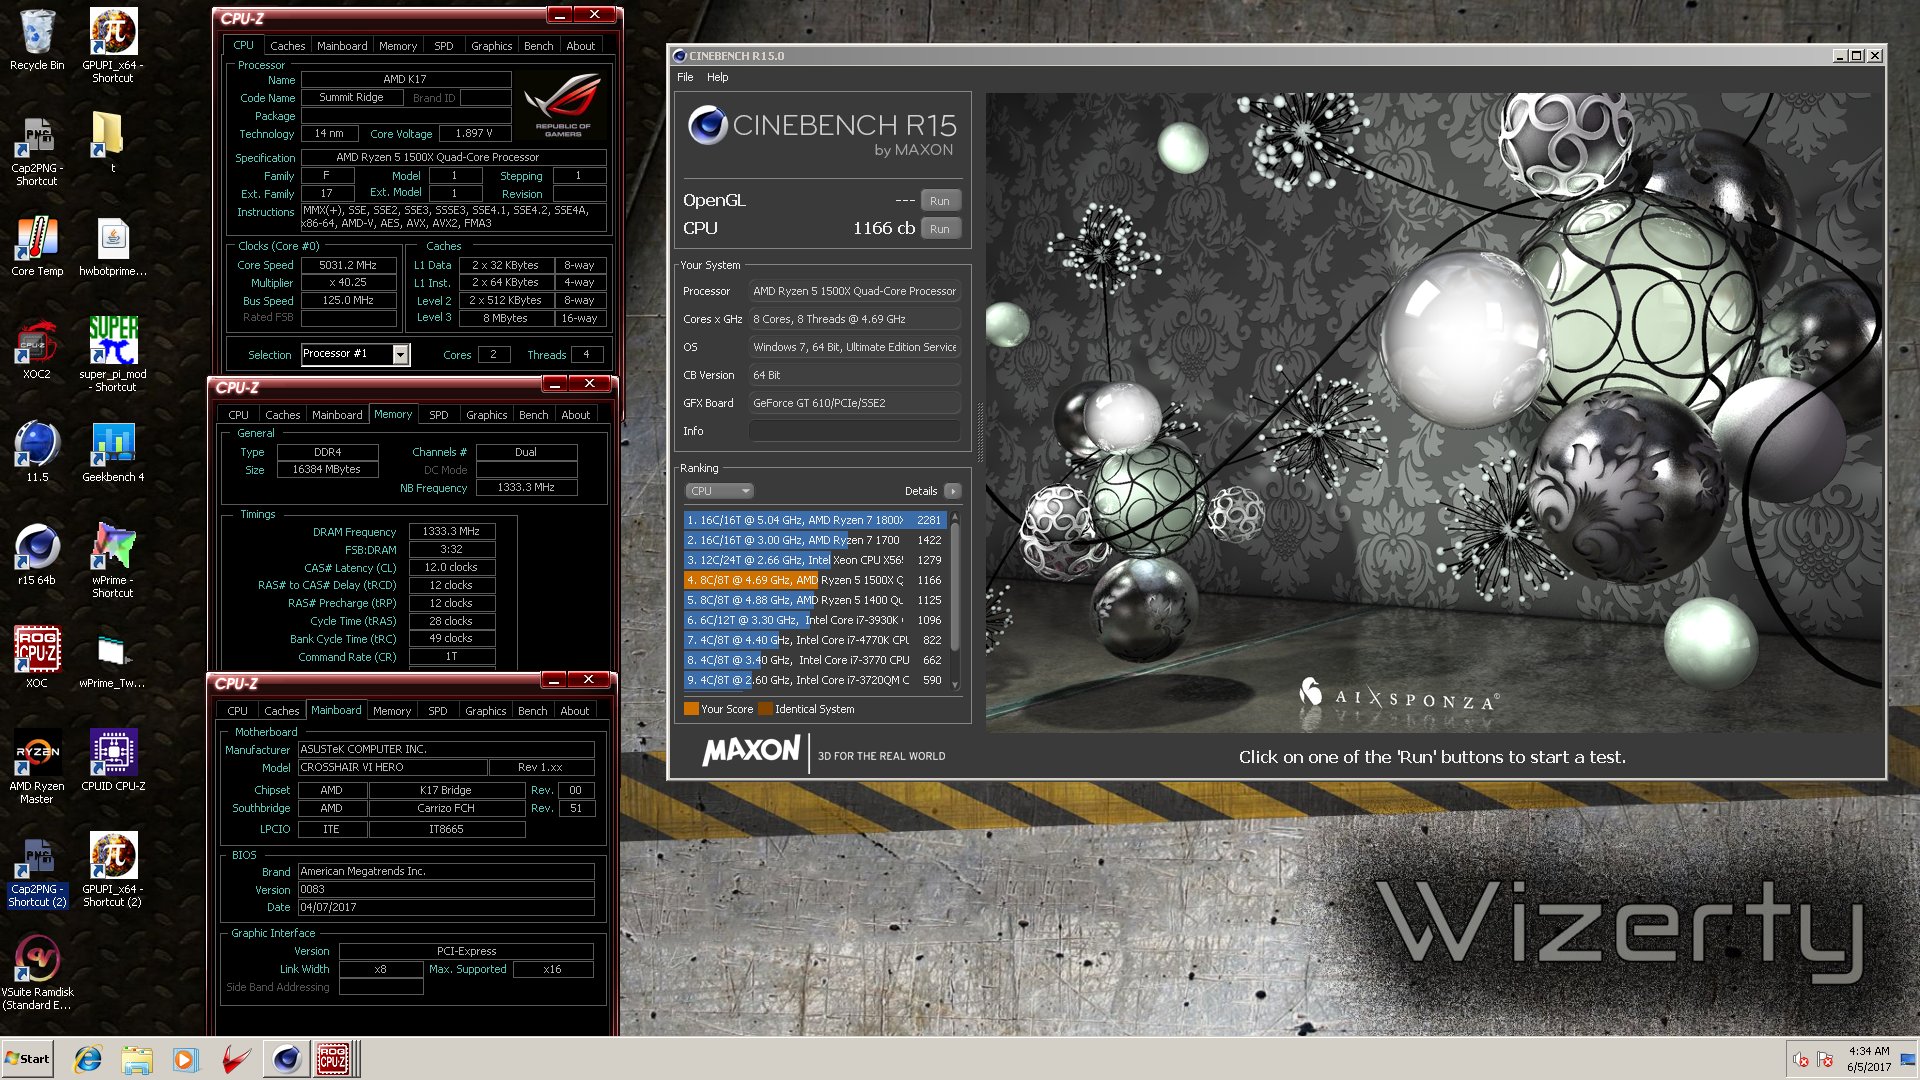Screen dimensions: 1920x1080
Task: Switch to ROG CPU-Z taskbar button
Action: 334,1059
